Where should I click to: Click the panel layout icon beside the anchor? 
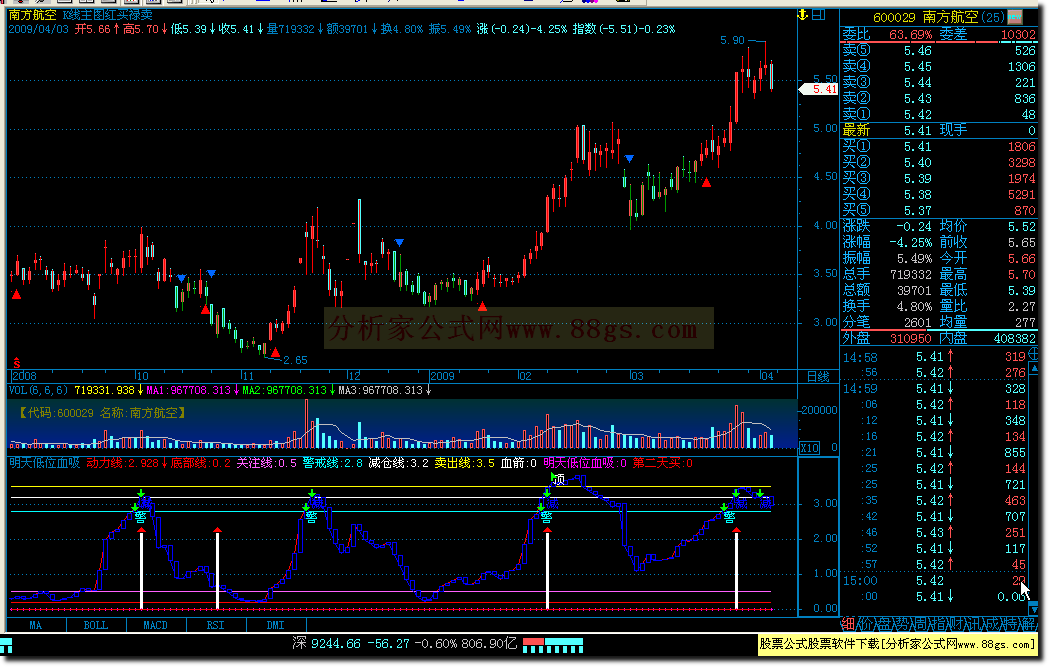(x=818, y=15)
